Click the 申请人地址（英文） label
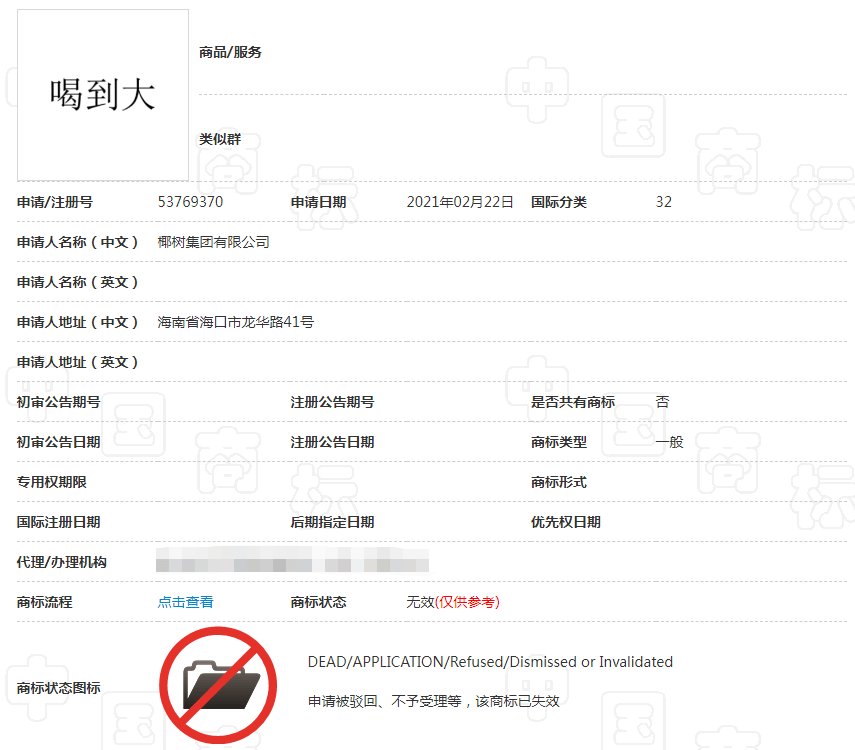The height and width of the screenshot is (750, 855). [78, 362]
